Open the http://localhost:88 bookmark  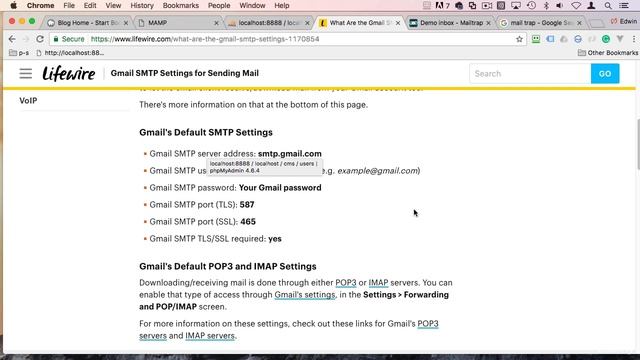tap(70, 53)
